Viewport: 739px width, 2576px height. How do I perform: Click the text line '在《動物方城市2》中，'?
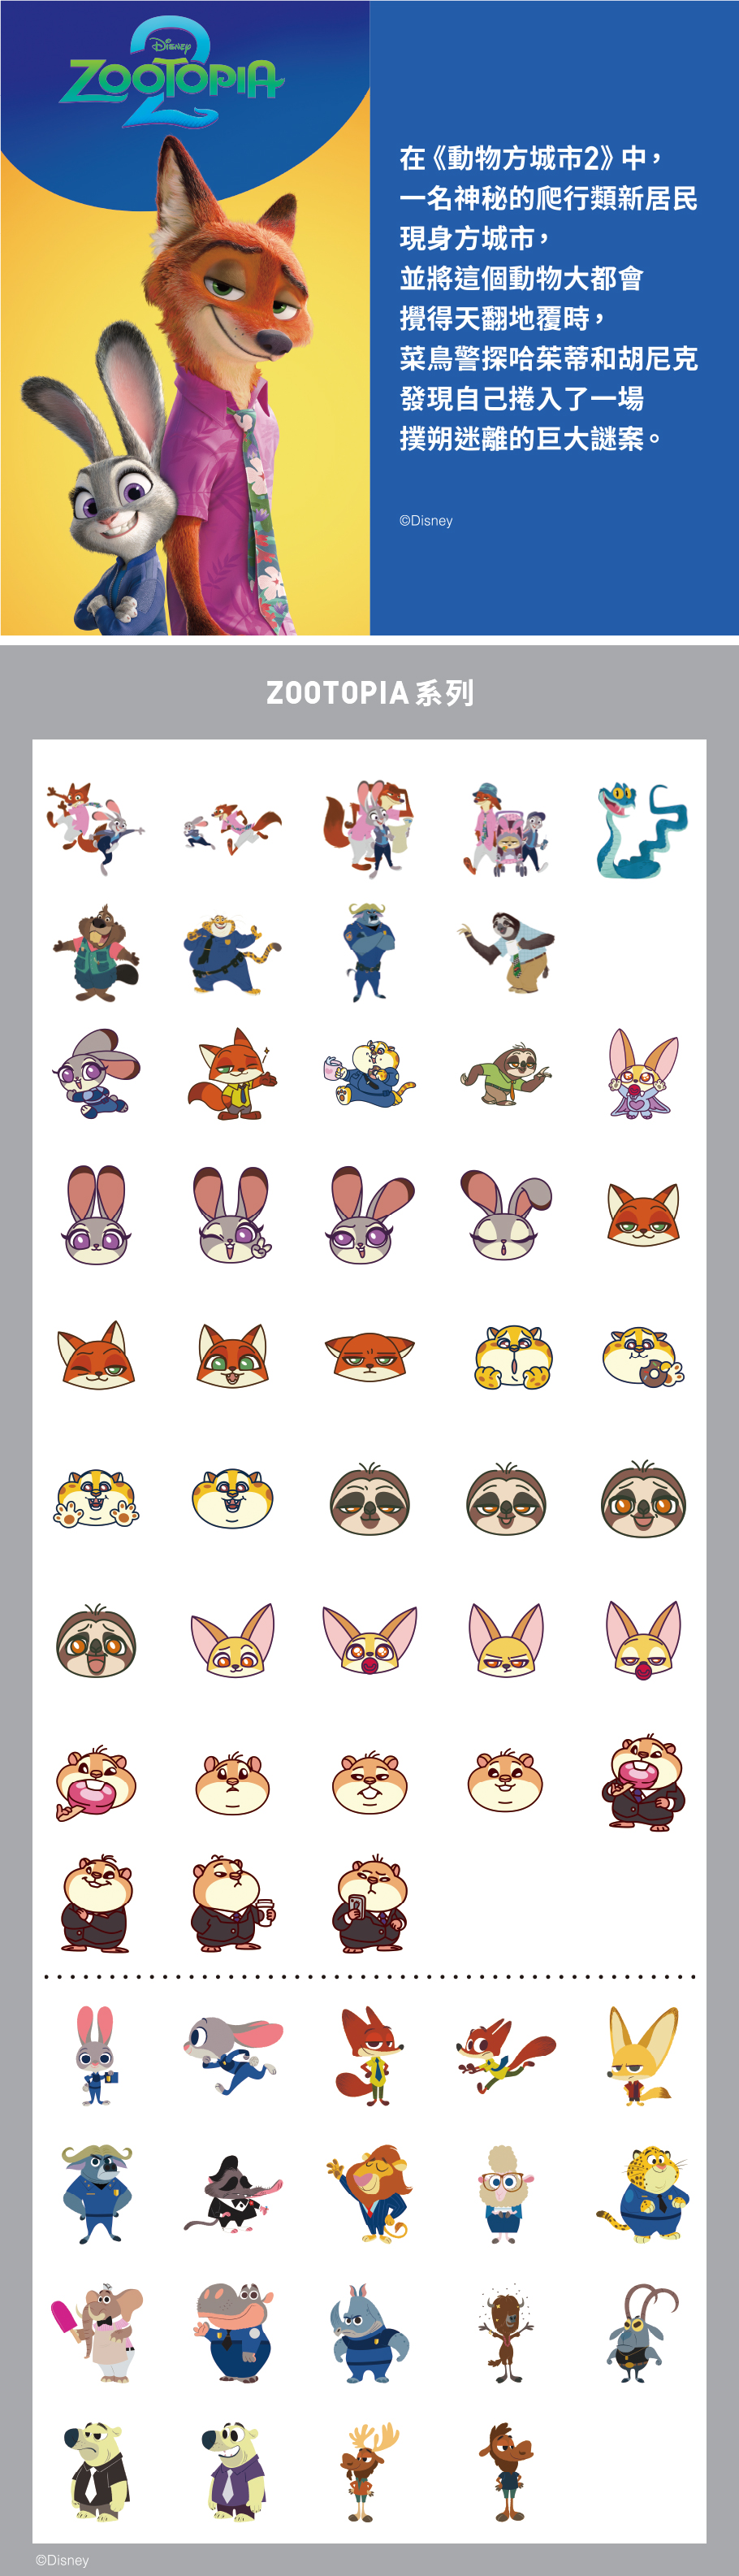531,158
